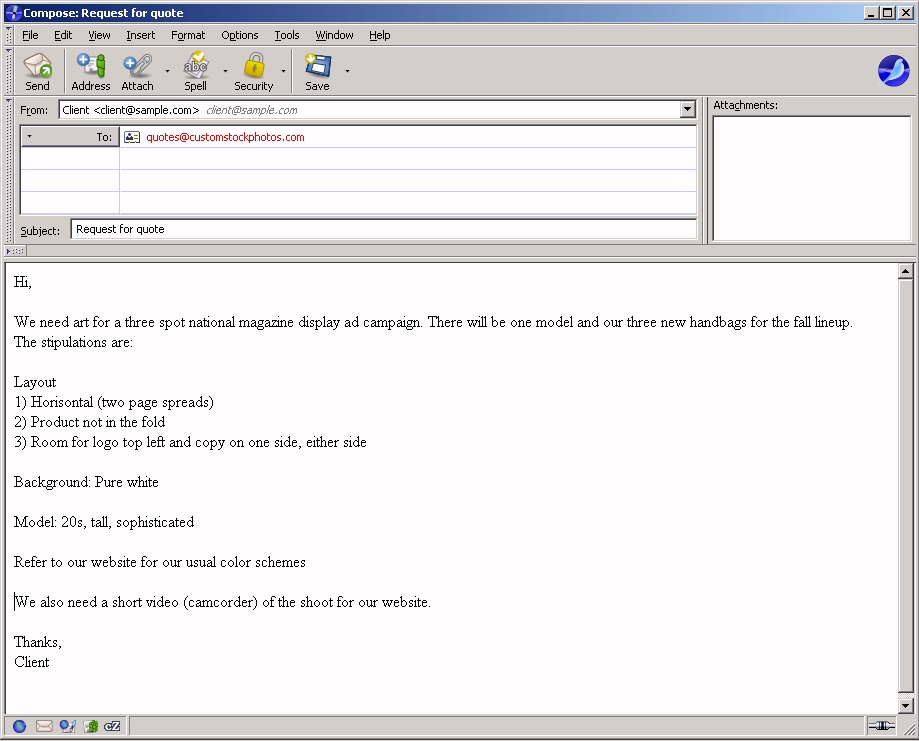Screen dimensions: 919x741
Task: Open ChatZilla icon in the status bar
Action: [x=112, y=726]
